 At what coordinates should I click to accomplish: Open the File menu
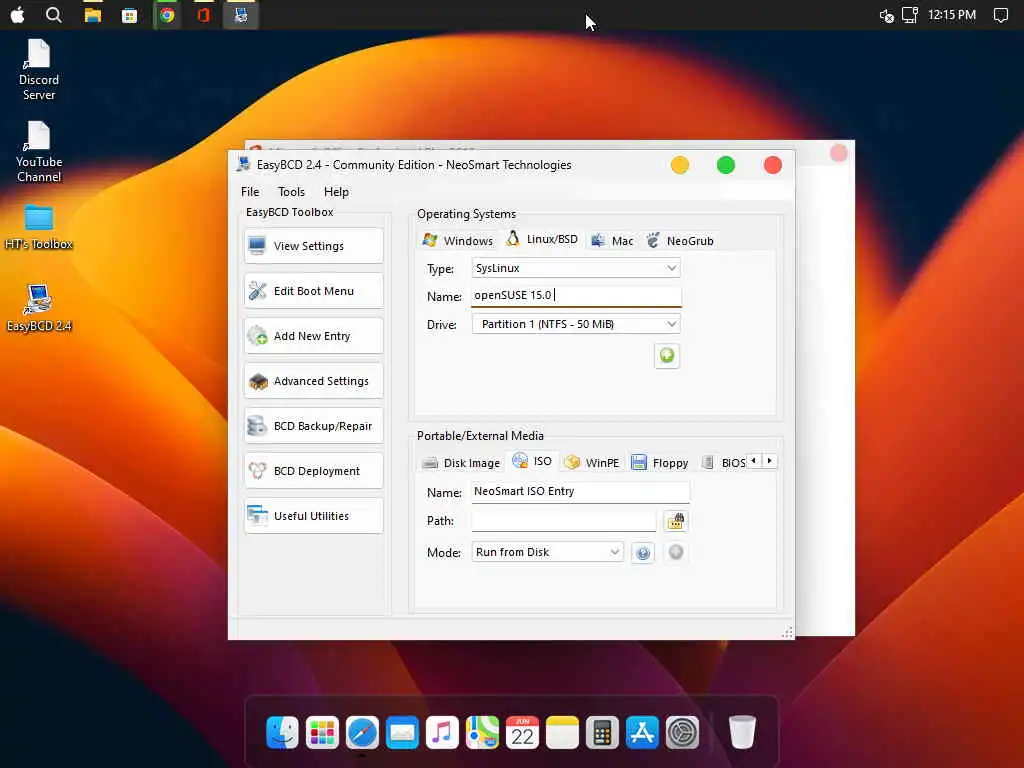[250, 192]
